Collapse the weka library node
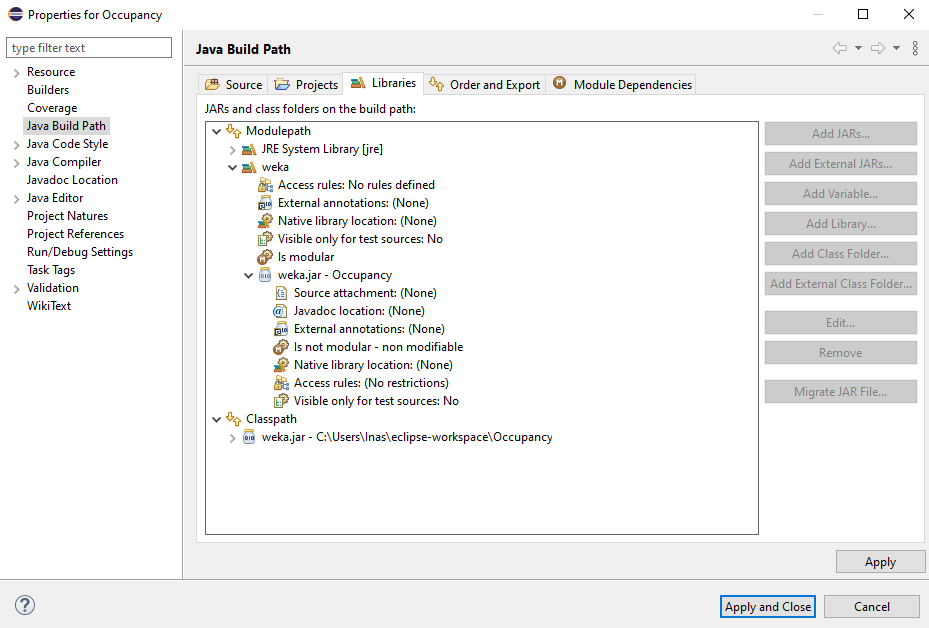 point(233,167)
